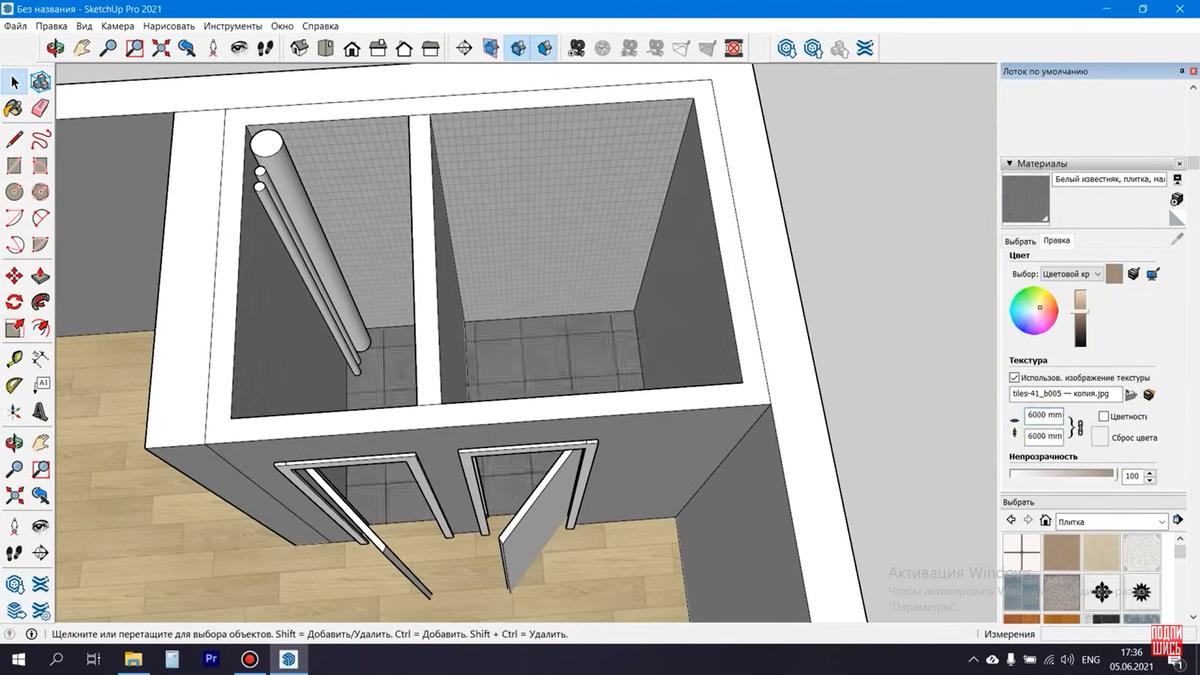Open the 'Плитка' material collection dropdown

[1112, 522]
